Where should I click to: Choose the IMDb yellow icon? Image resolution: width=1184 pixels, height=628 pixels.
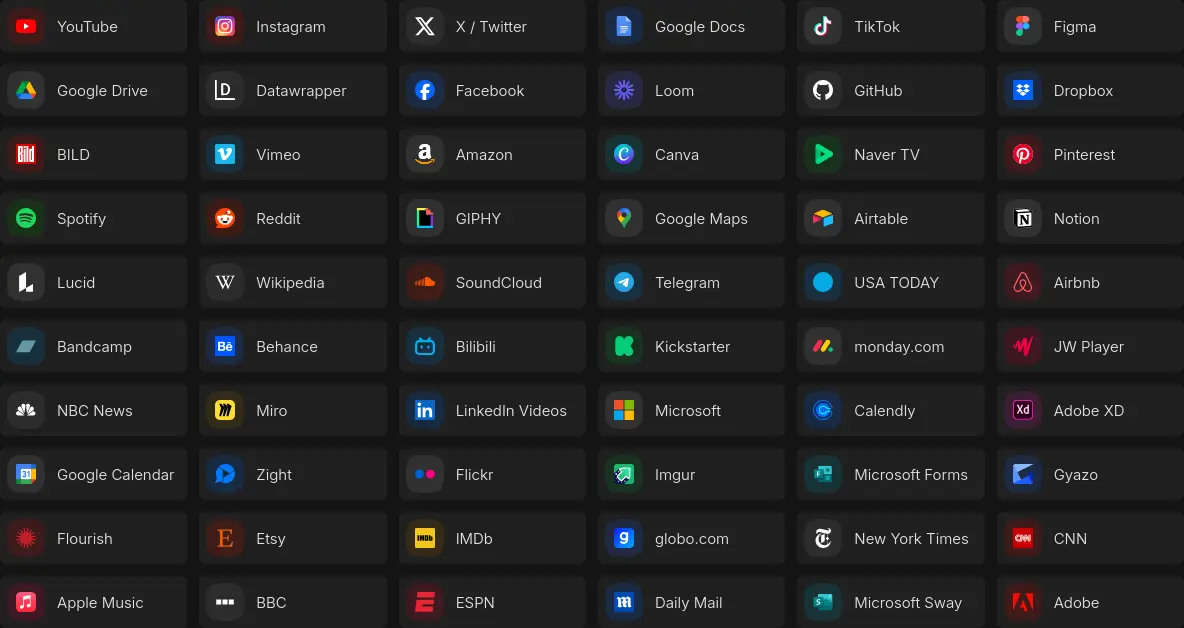pyautogui.click(x=424, y=538)
